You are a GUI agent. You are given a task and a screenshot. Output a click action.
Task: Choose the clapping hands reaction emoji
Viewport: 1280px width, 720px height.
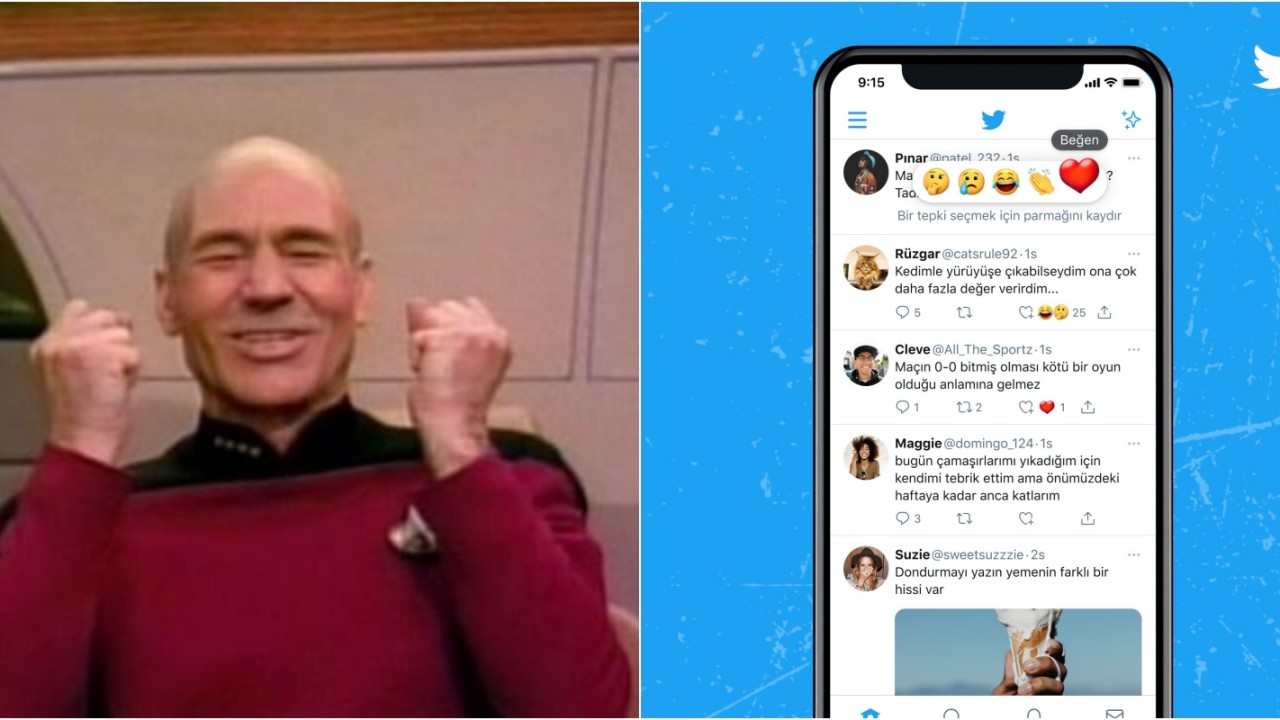1041,181
